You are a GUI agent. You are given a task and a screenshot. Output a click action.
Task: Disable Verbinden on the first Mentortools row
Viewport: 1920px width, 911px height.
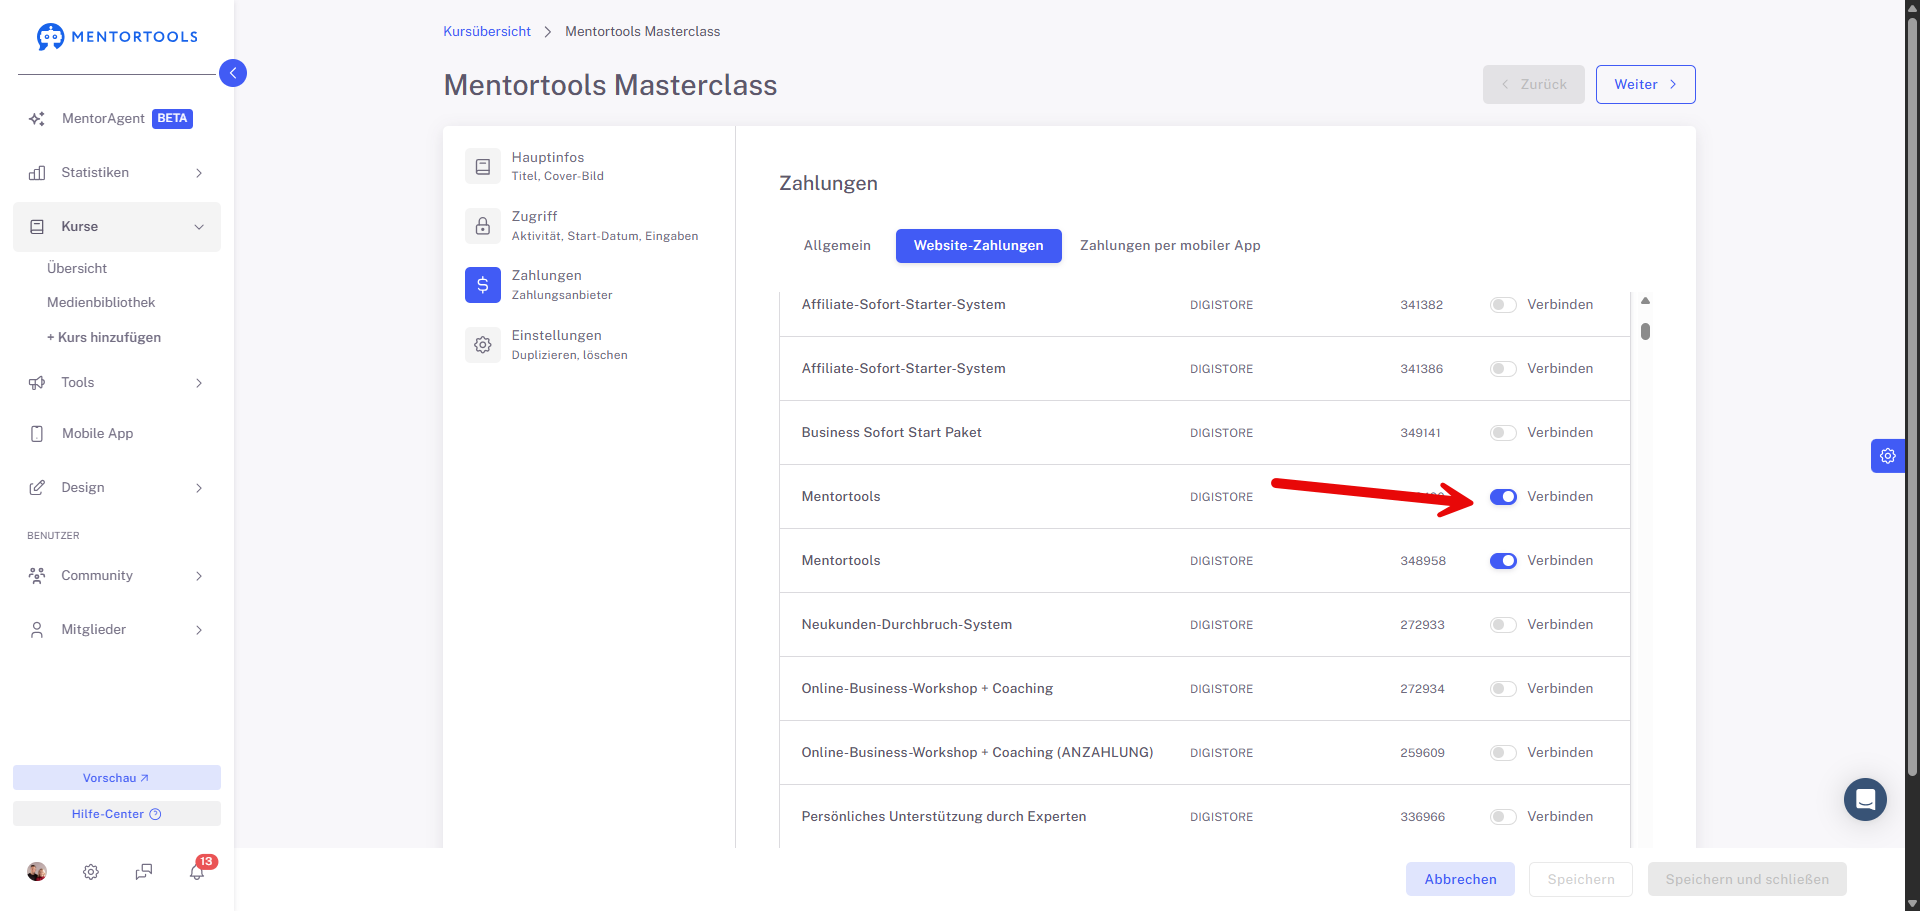tap(1503, 497)
